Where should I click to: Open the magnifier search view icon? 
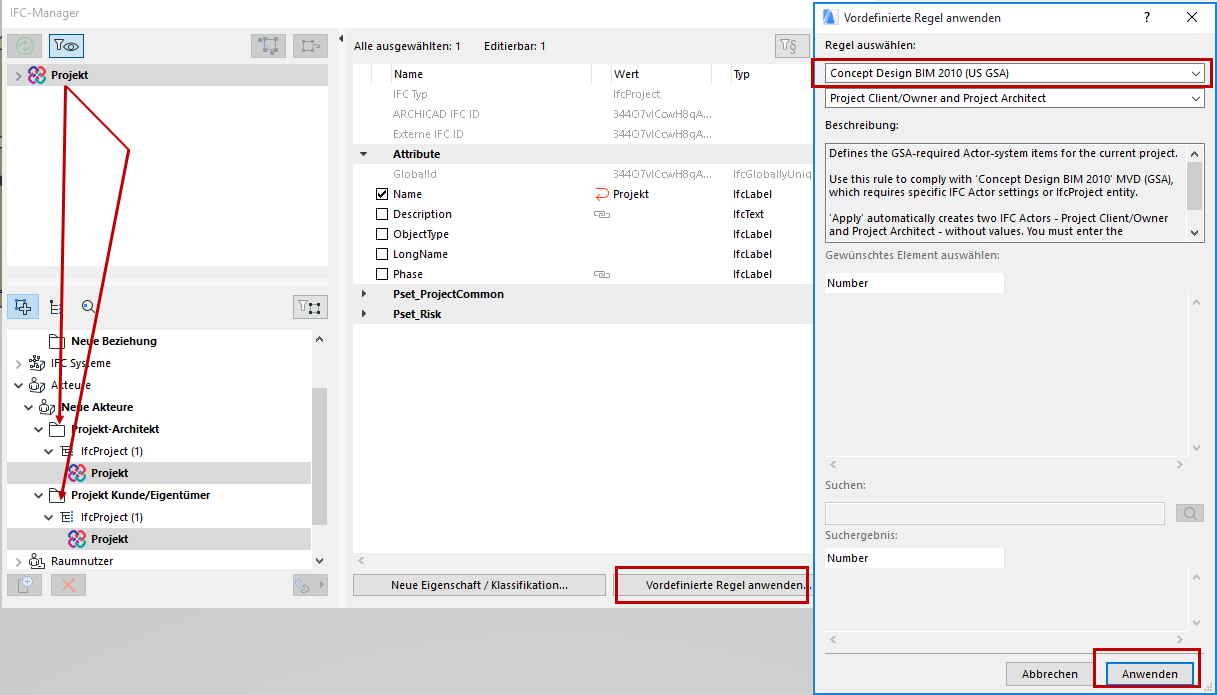88,307
